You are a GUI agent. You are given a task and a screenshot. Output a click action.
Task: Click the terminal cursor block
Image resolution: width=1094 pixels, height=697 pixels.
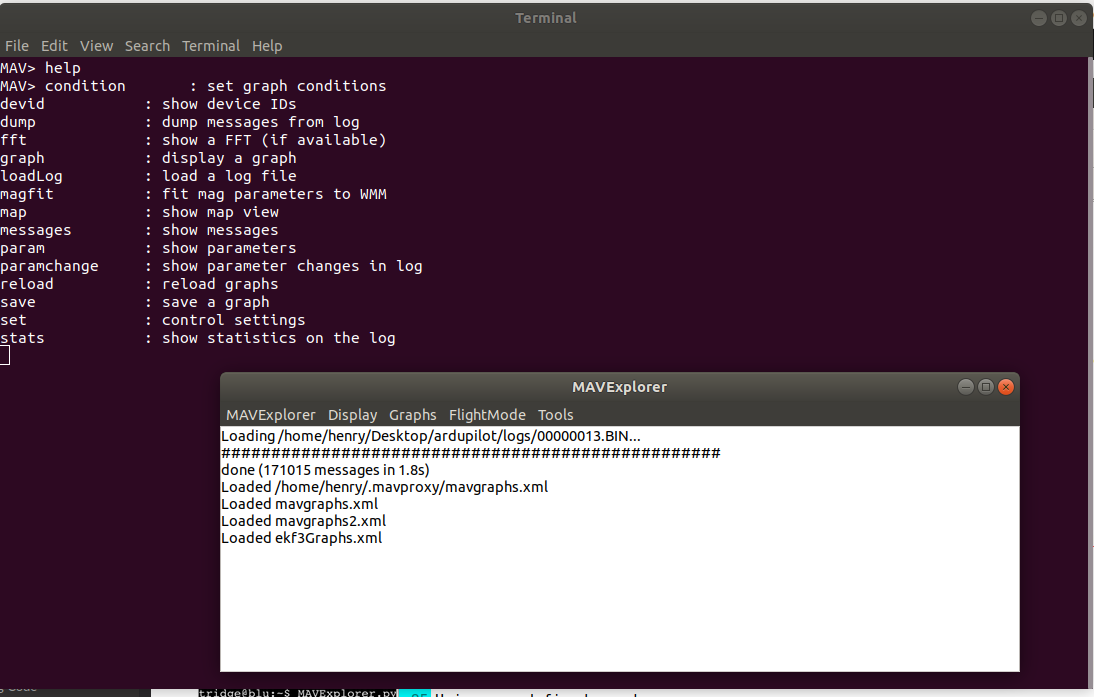point(5,356)
